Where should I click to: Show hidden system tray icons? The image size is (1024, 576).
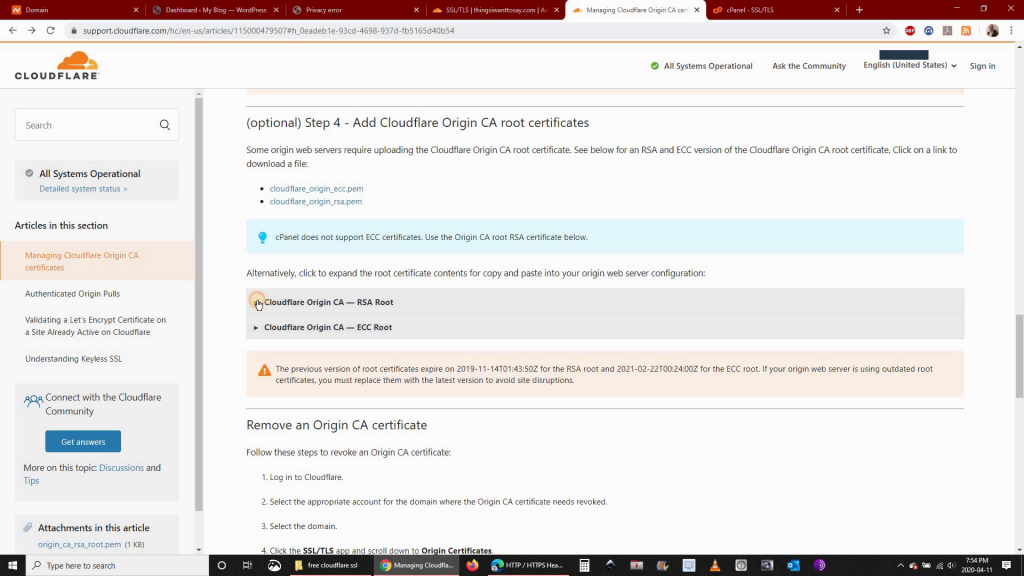(x=901, y=566)
